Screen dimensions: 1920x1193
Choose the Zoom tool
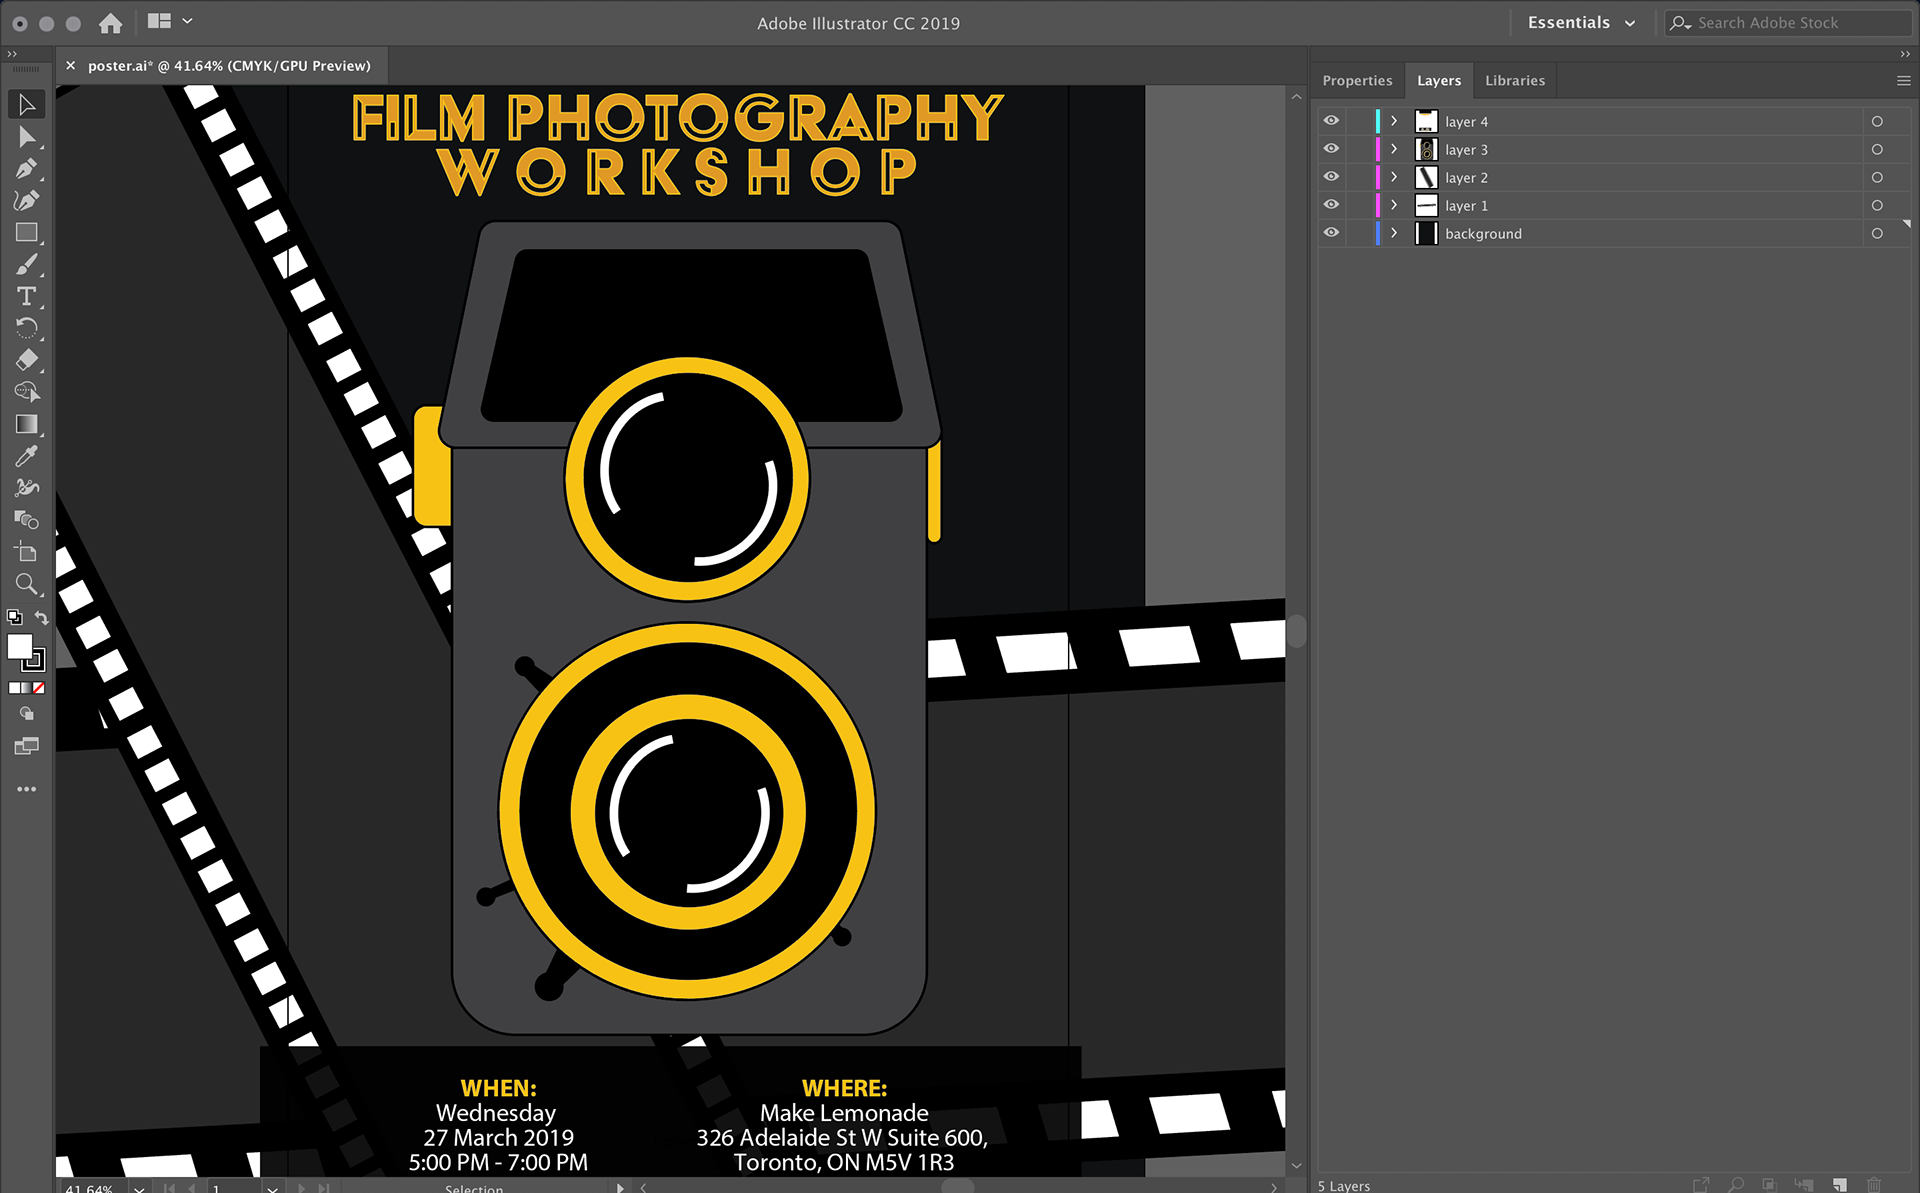coord(27,584)
